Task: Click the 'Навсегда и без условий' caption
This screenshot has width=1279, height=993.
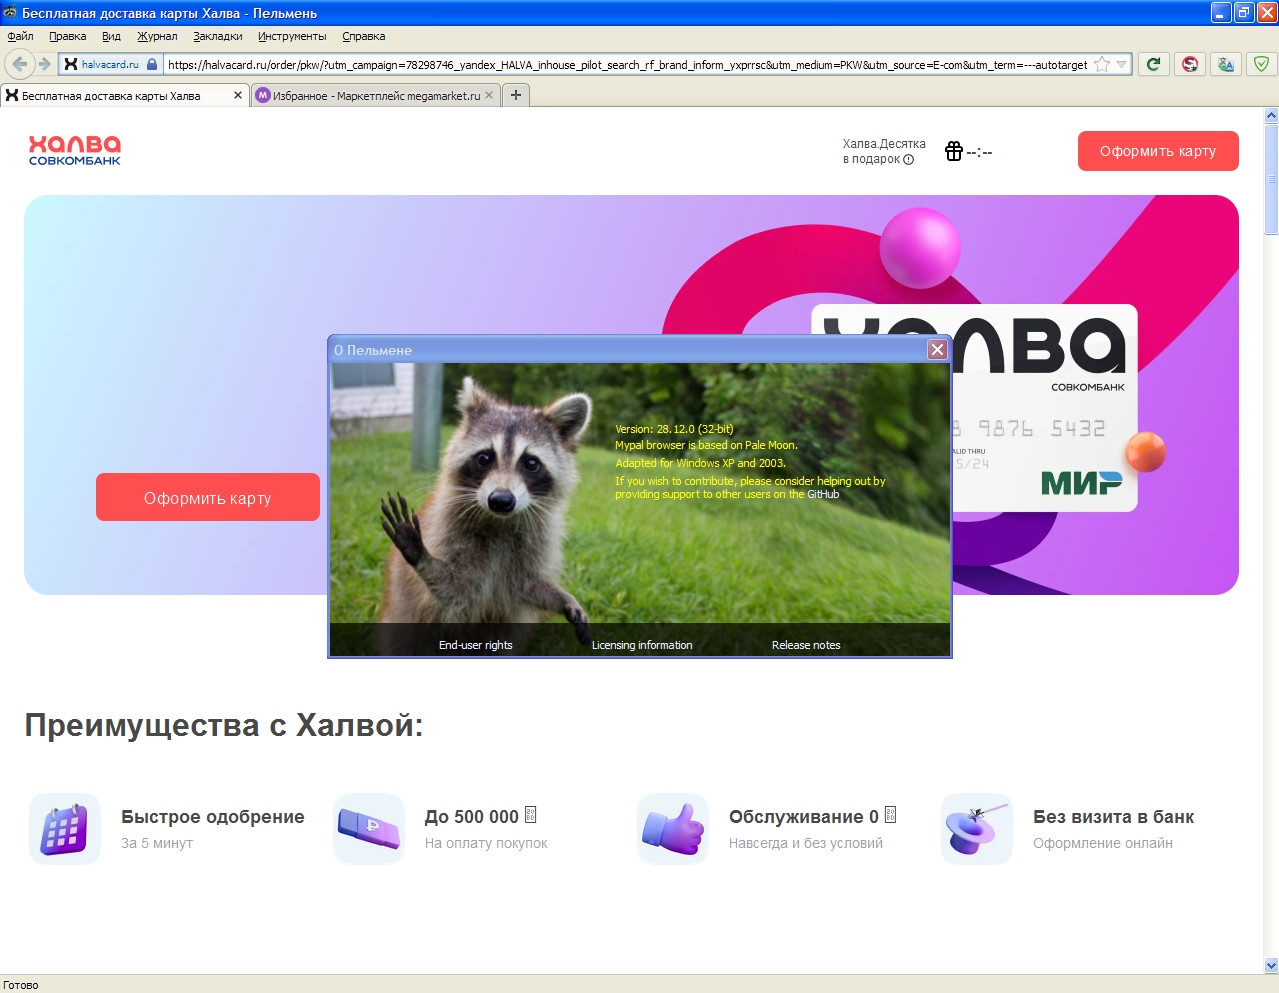Action: click(806, 843)
